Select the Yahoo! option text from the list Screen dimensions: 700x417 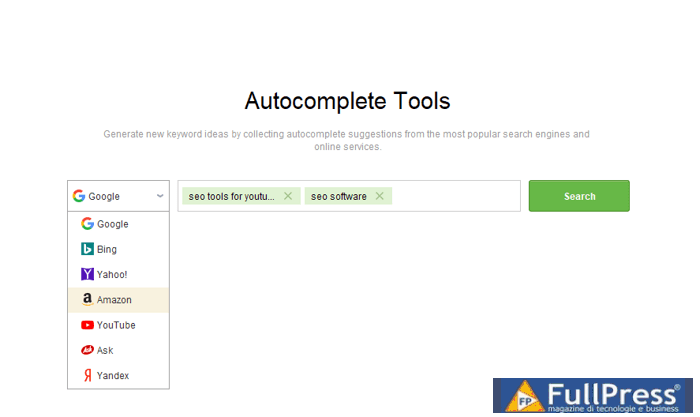112,274
